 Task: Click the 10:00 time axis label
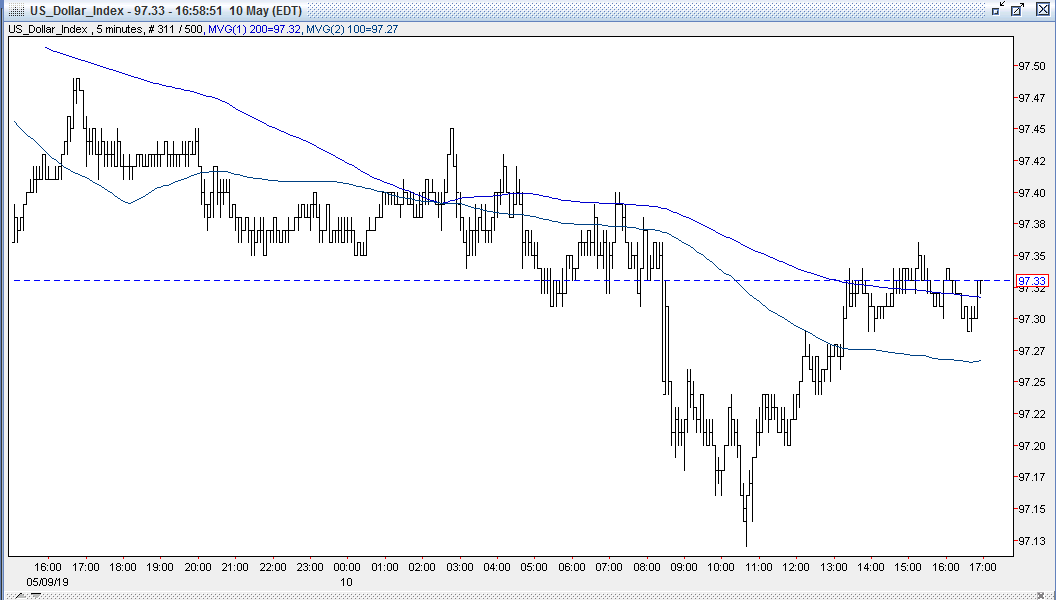tap(721, 567)
